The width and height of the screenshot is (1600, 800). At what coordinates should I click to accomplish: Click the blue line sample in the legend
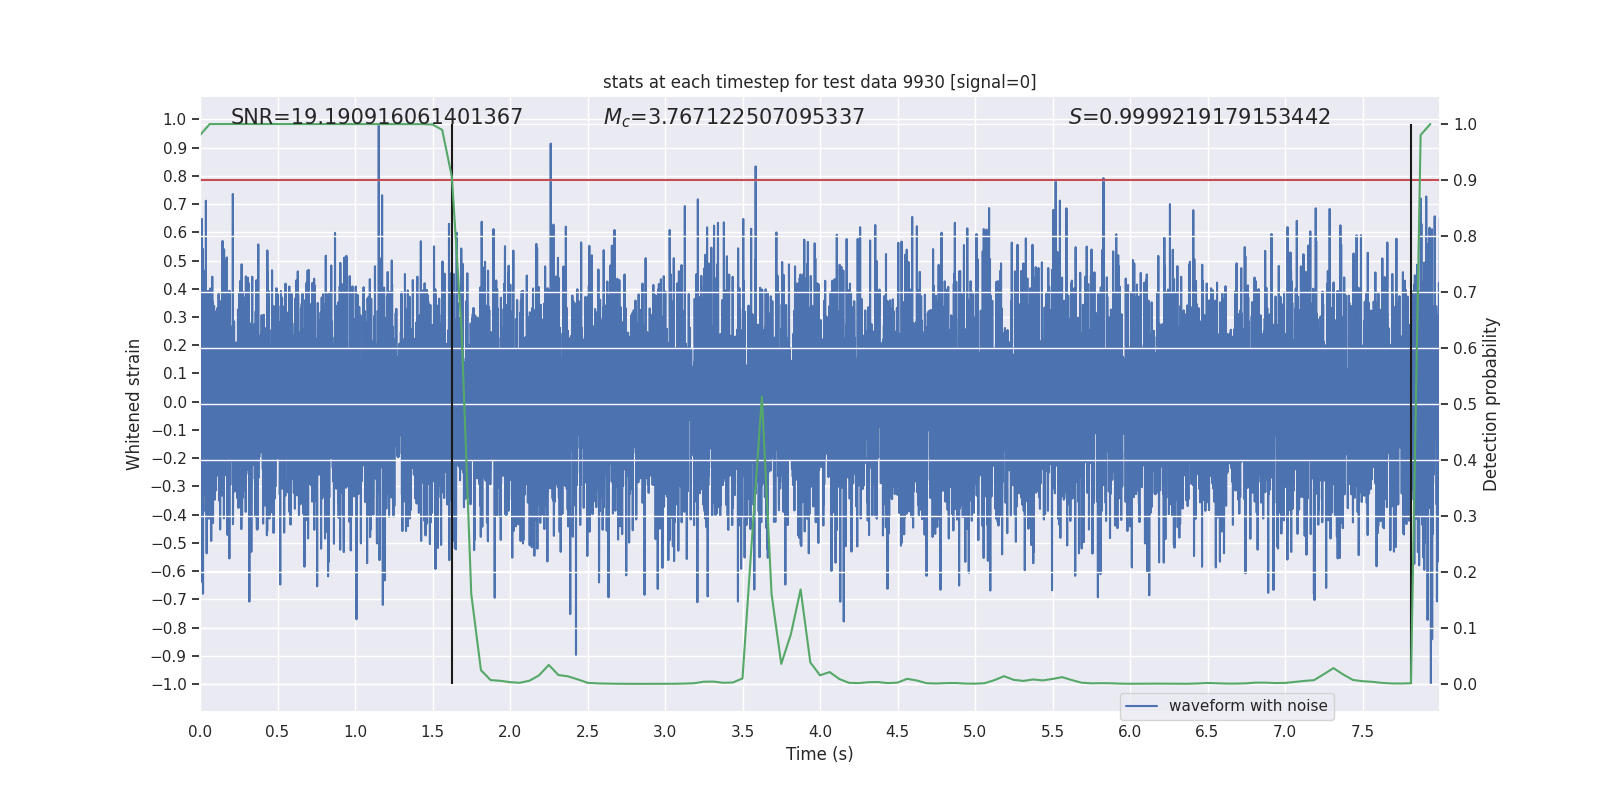(1142, 706)
